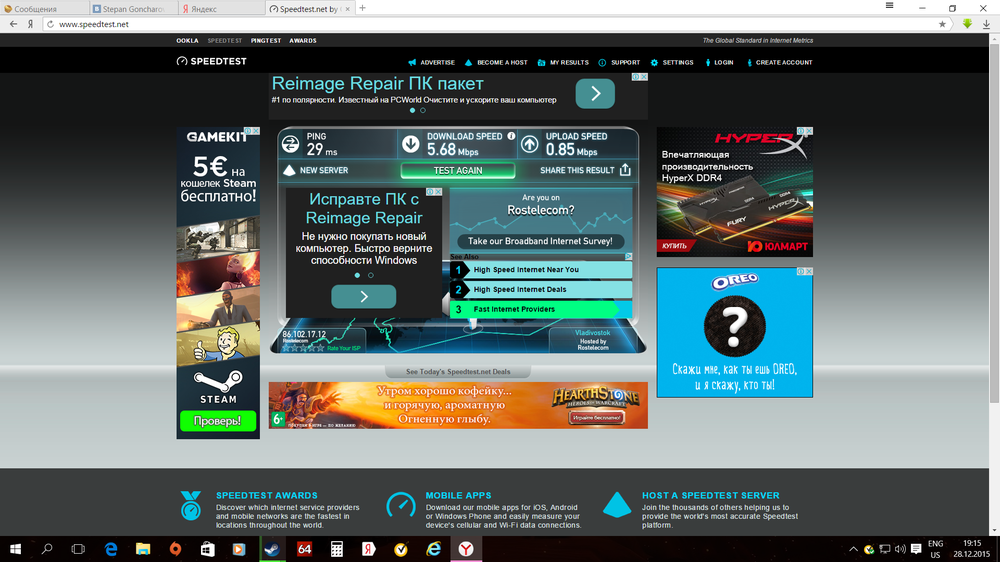This screenshot has height=562, width=1000.
Task: Open taskbar search magnifier
Action: coord(47,549)
